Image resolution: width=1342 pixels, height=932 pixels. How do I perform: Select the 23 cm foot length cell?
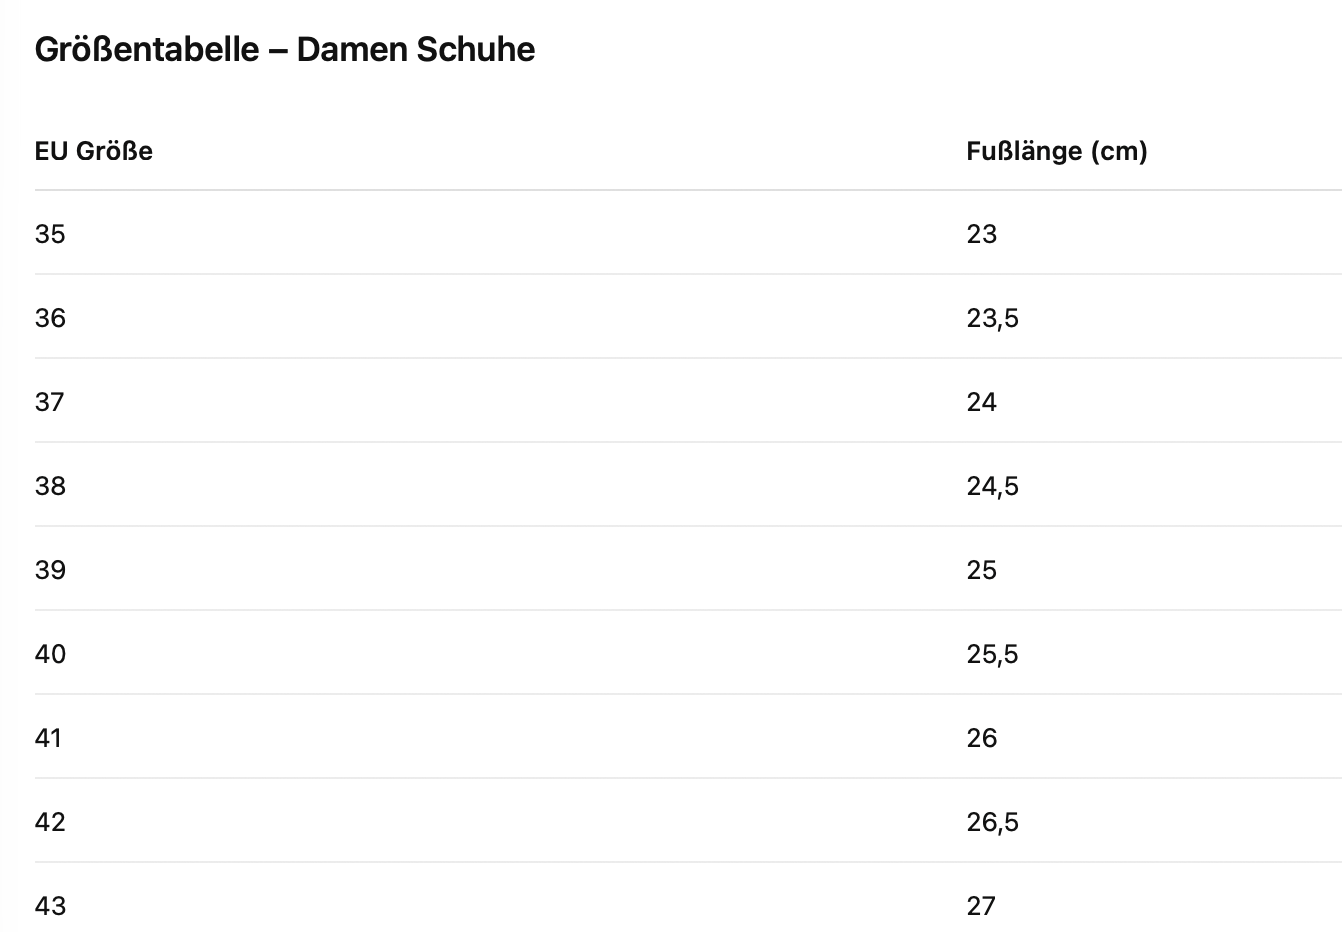pos(982,234)
